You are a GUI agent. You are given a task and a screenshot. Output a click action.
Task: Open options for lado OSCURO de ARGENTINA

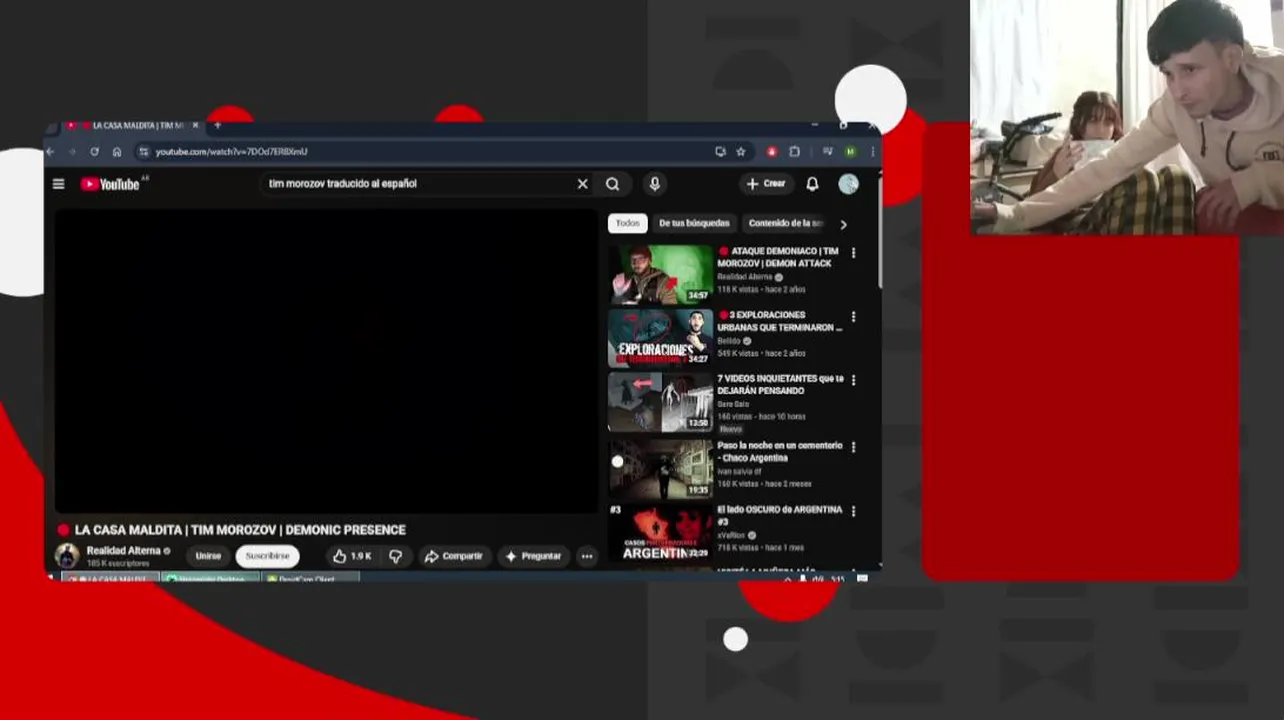click(x=853, y=511)
